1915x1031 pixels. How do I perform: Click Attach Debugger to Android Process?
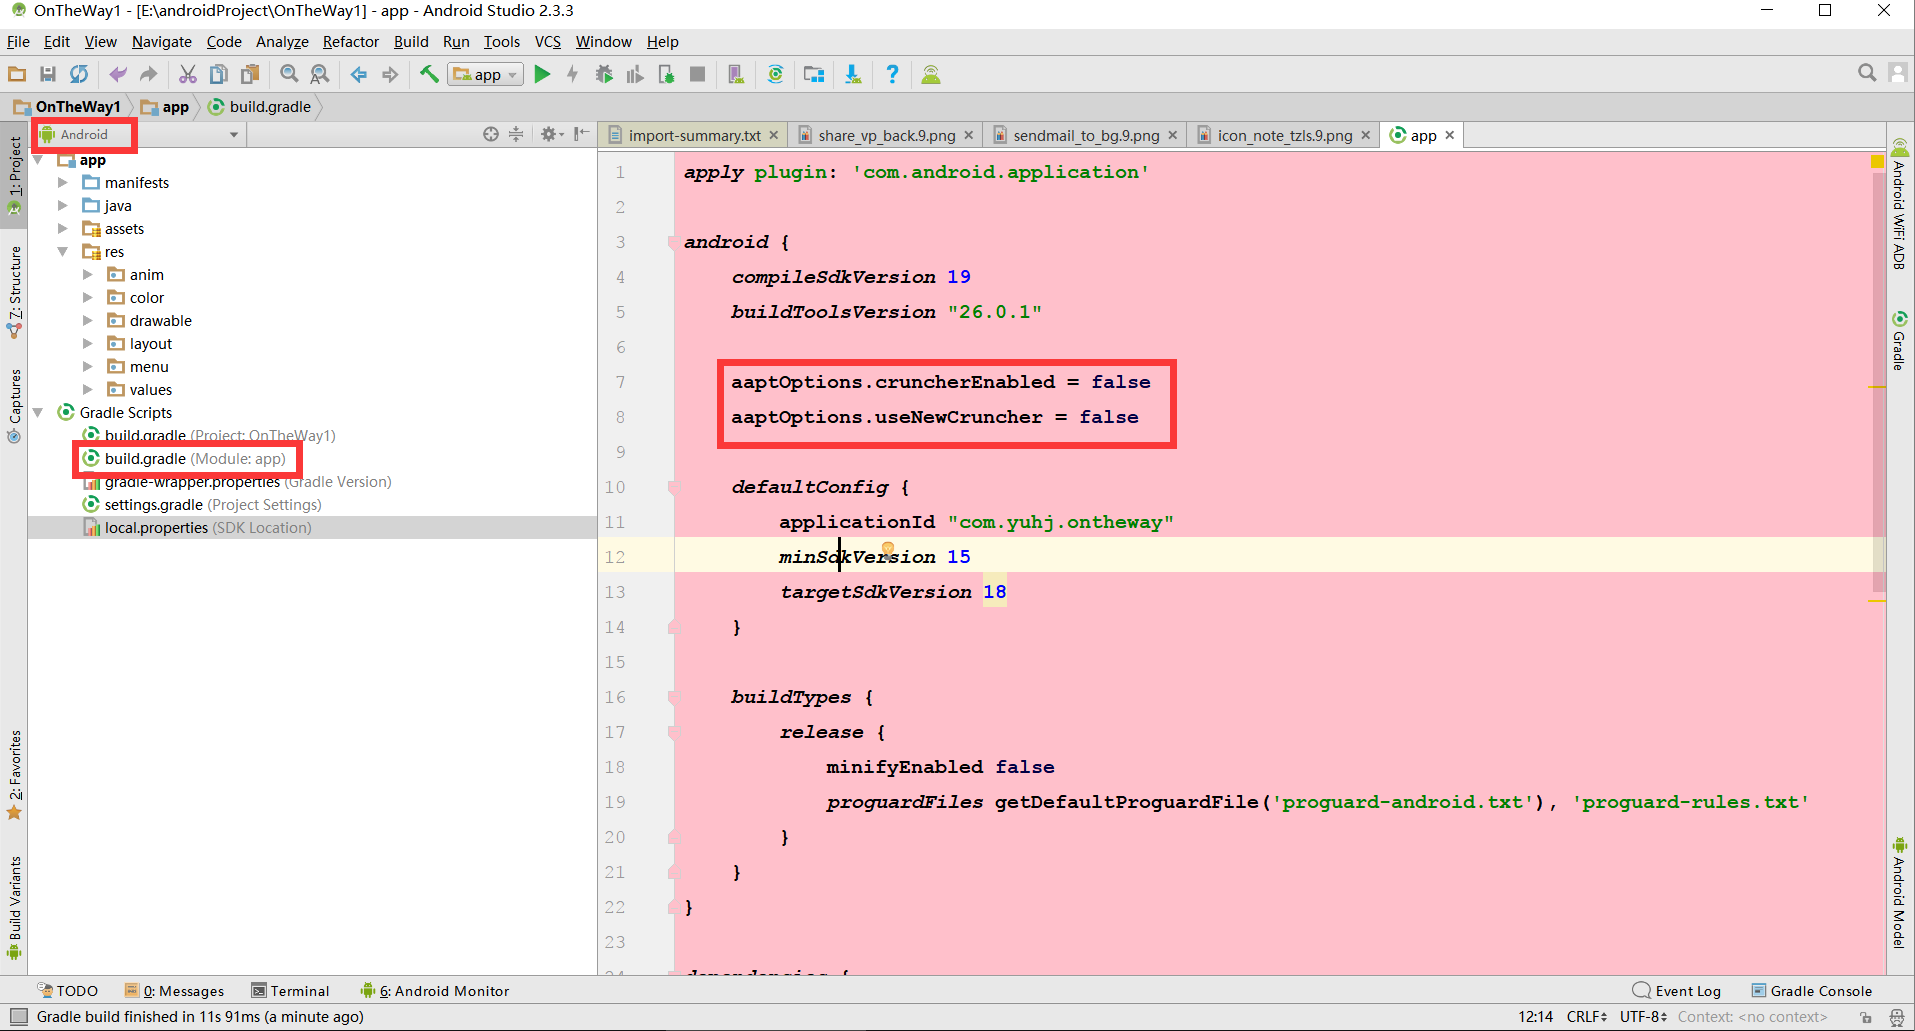(666, 74)
